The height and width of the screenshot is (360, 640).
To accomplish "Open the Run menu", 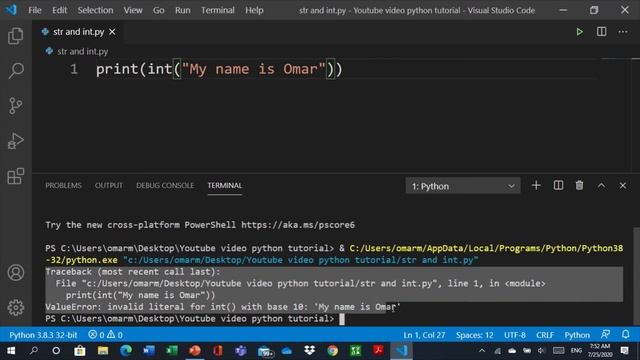I will click(182, 10).
